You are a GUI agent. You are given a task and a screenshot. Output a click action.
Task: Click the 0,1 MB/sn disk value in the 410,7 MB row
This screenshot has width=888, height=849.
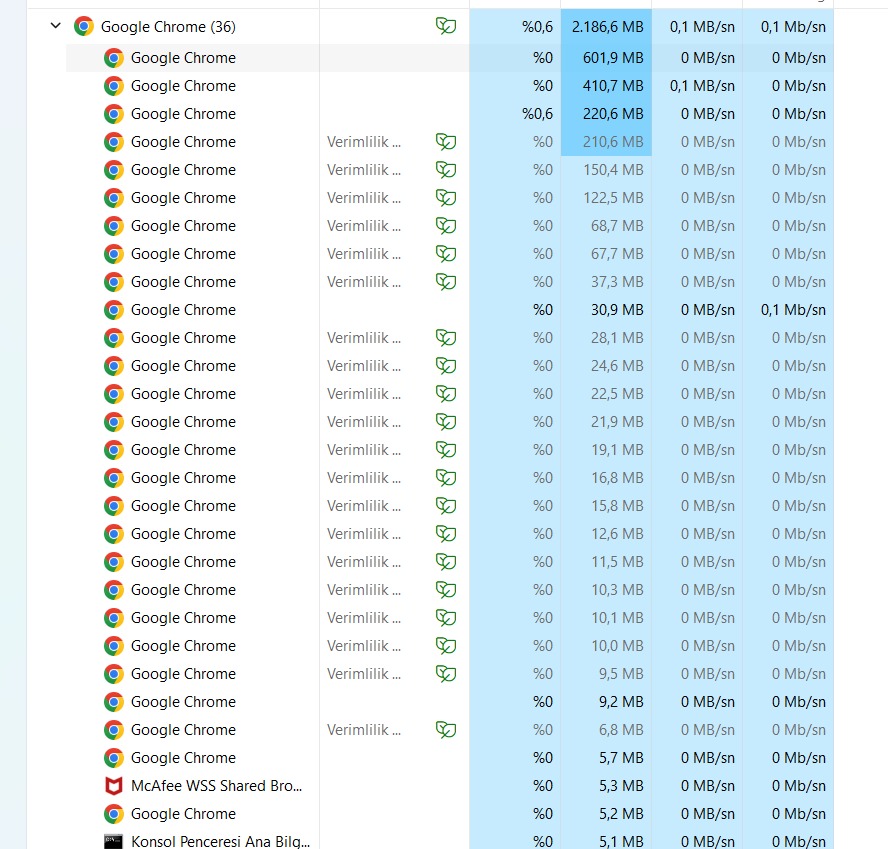coord(702,86)
